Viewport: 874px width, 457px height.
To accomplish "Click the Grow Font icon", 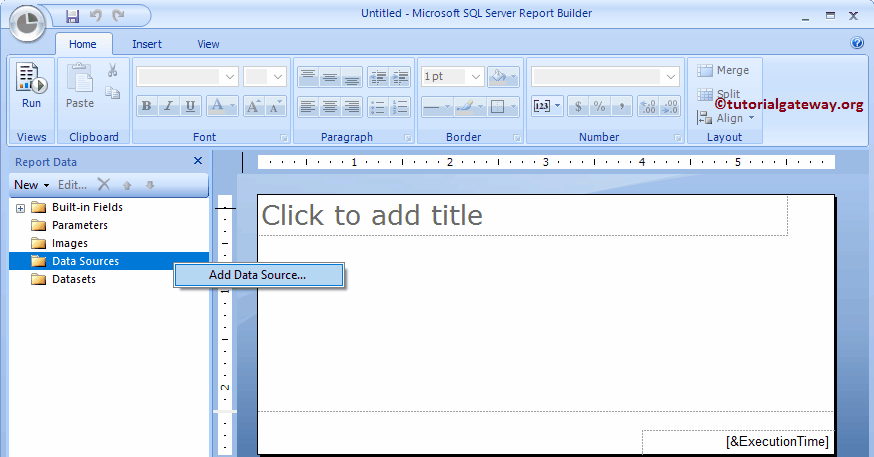I will tap(253, 106).
